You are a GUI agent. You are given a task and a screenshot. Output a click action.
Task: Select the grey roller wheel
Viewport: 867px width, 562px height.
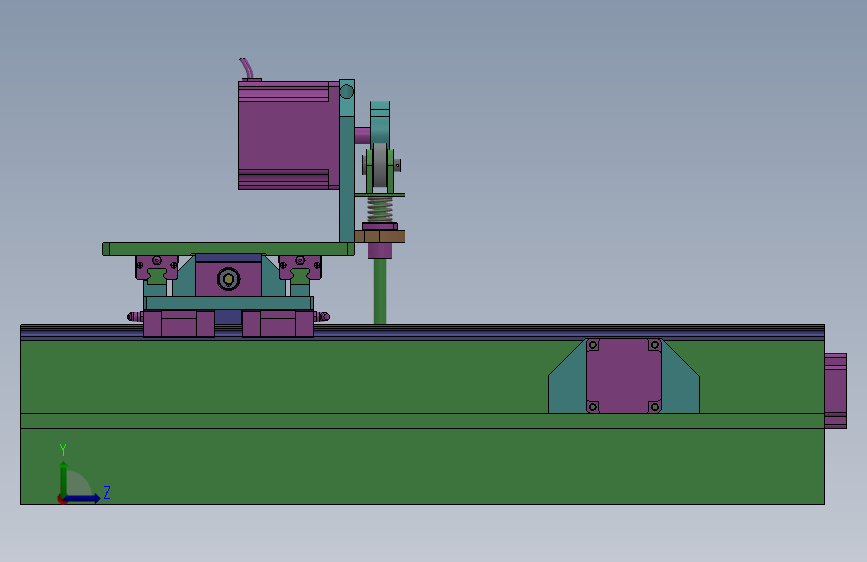[380, 166]
